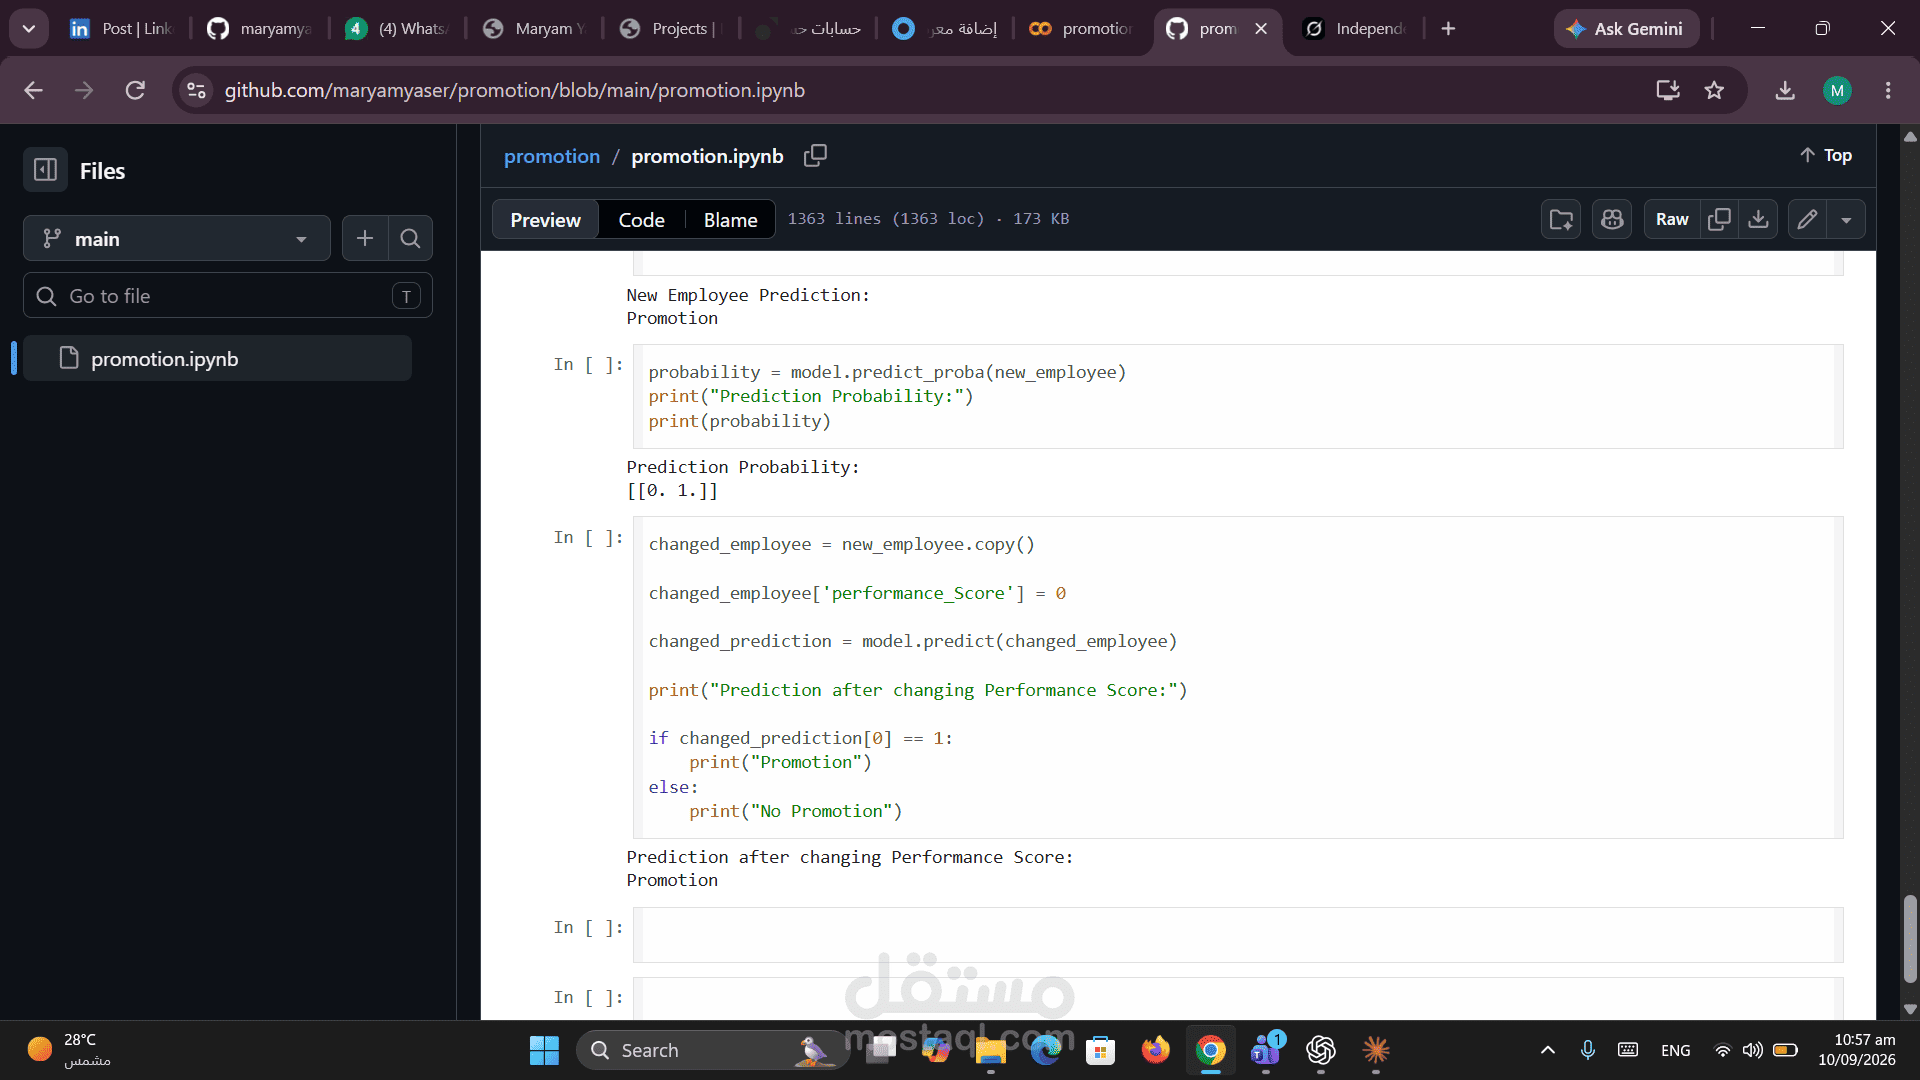Switch to Blame view toggle
This screenshot has width=1920, height=1080.
(x=730, y=220)
